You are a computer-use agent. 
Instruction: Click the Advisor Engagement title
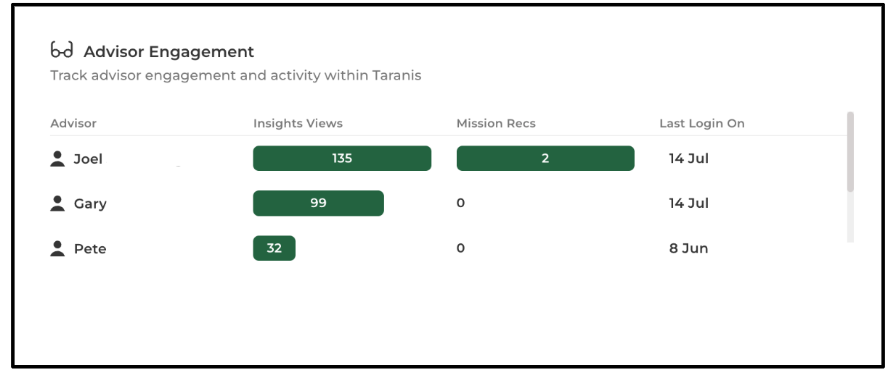[169, 51]
